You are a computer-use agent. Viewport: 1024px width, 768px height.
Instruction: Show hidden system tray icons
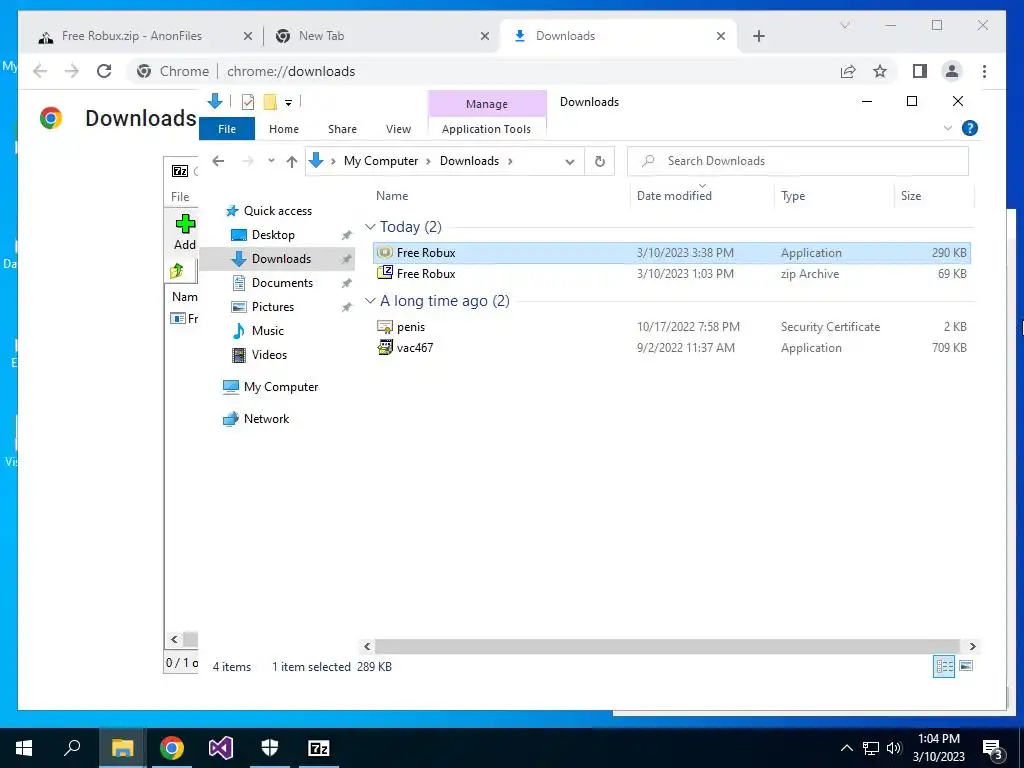(846, 748)
